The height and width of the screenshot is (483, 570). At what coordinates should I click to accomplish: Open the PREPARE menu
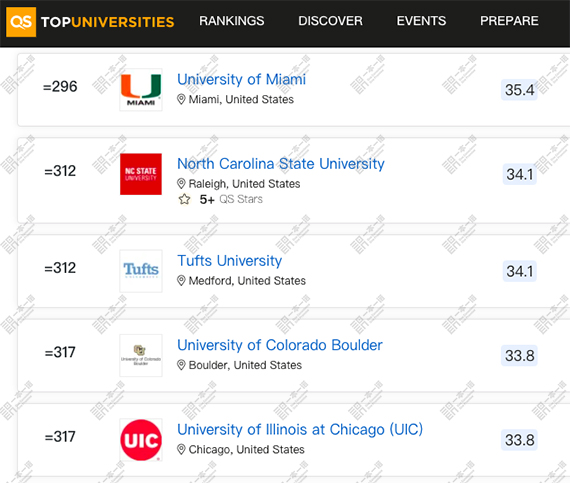pyautogui.click(x=509, y=21)
